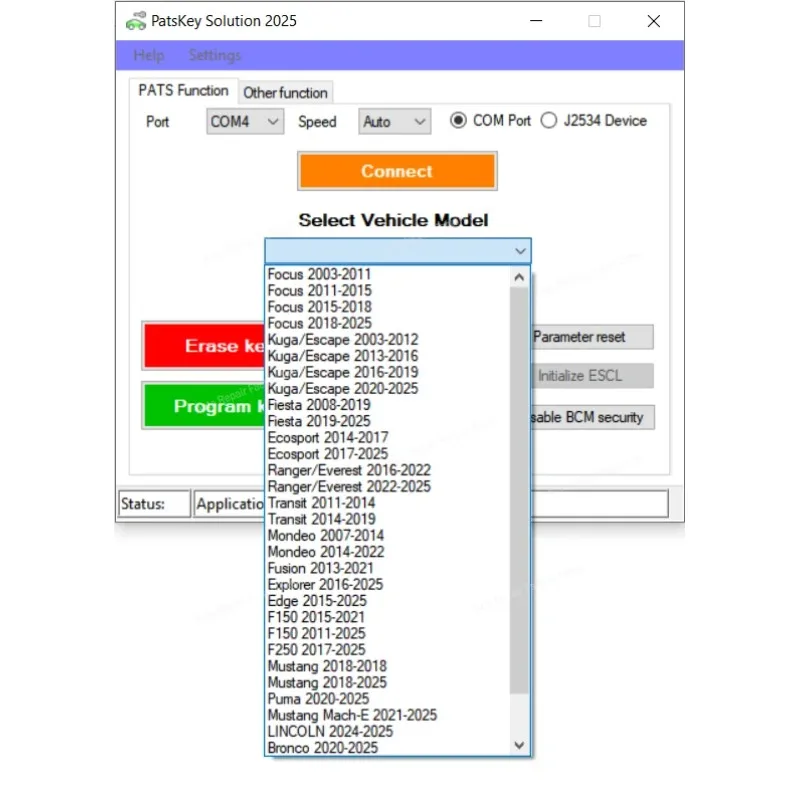Choose Bronco 2020-2025 from the list
The width and height of the screenshot is (800, 800).
[388, 748]
